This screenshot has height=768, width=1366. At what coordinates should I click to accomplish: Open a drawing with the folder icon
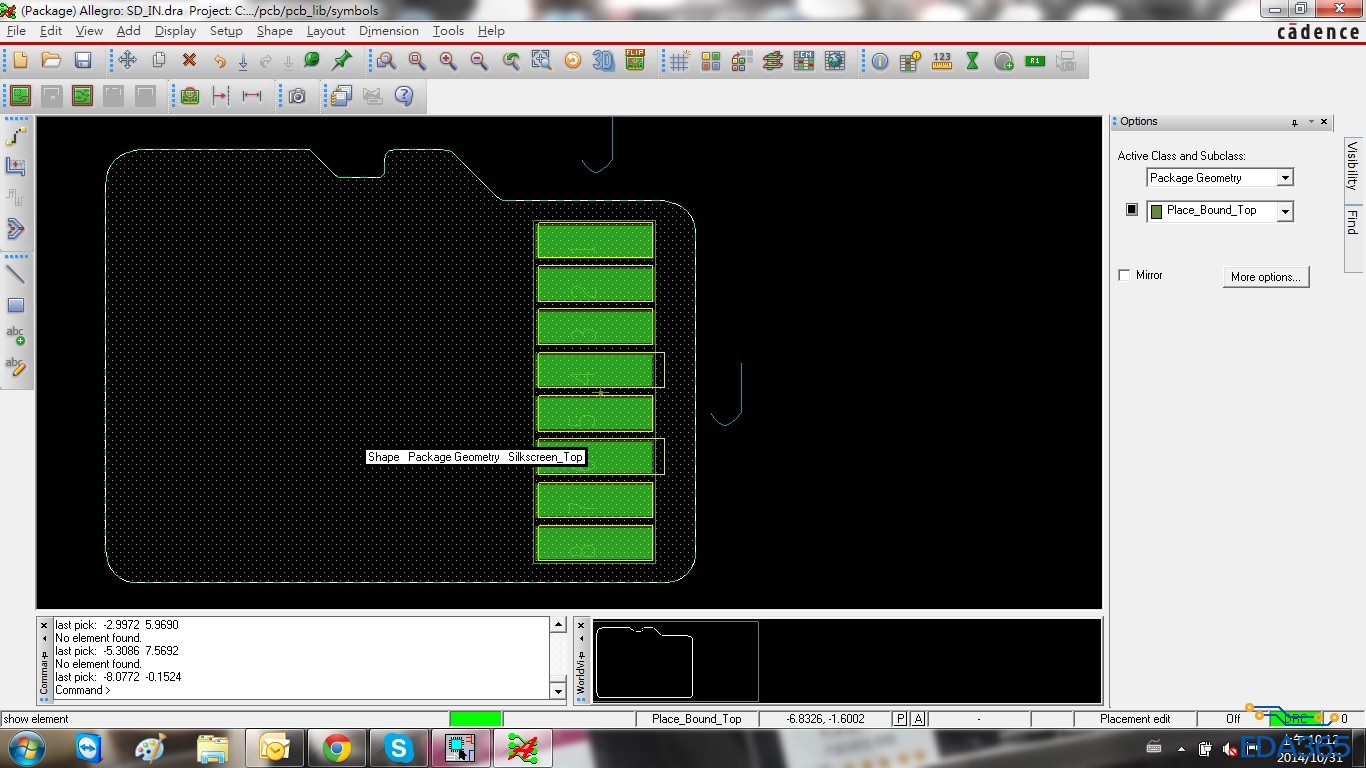tap(51, 61)
